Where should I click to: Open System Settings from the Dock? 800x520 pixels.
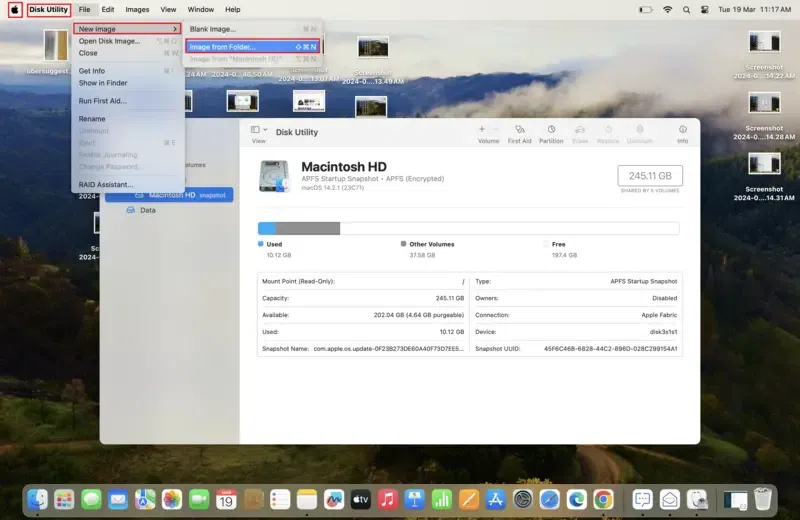click(x=522, y=500)
